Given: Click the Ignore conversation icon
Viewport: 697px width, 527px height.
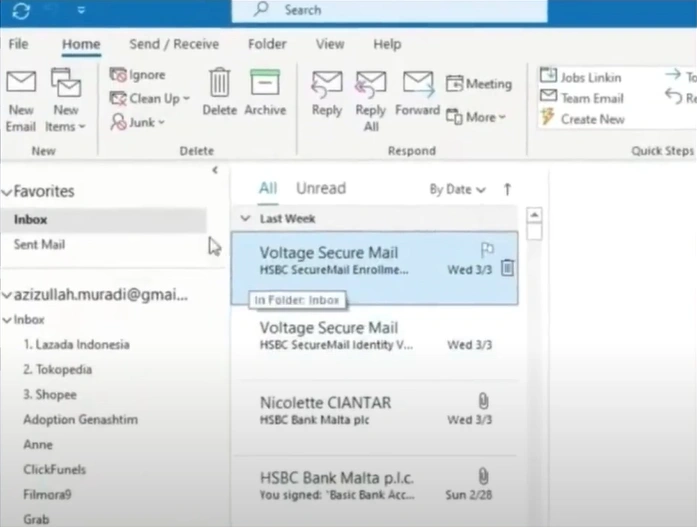Looking at the screenshot, I should click(118, 75).
